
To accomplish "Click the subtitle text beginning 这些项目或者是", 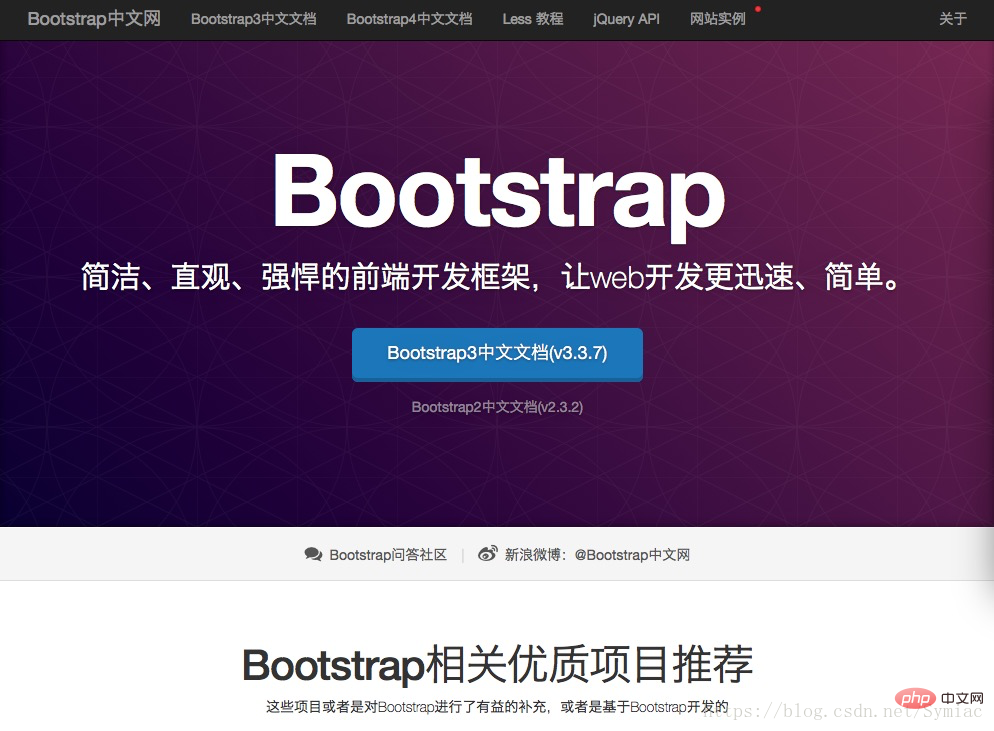I will (497, 706).
